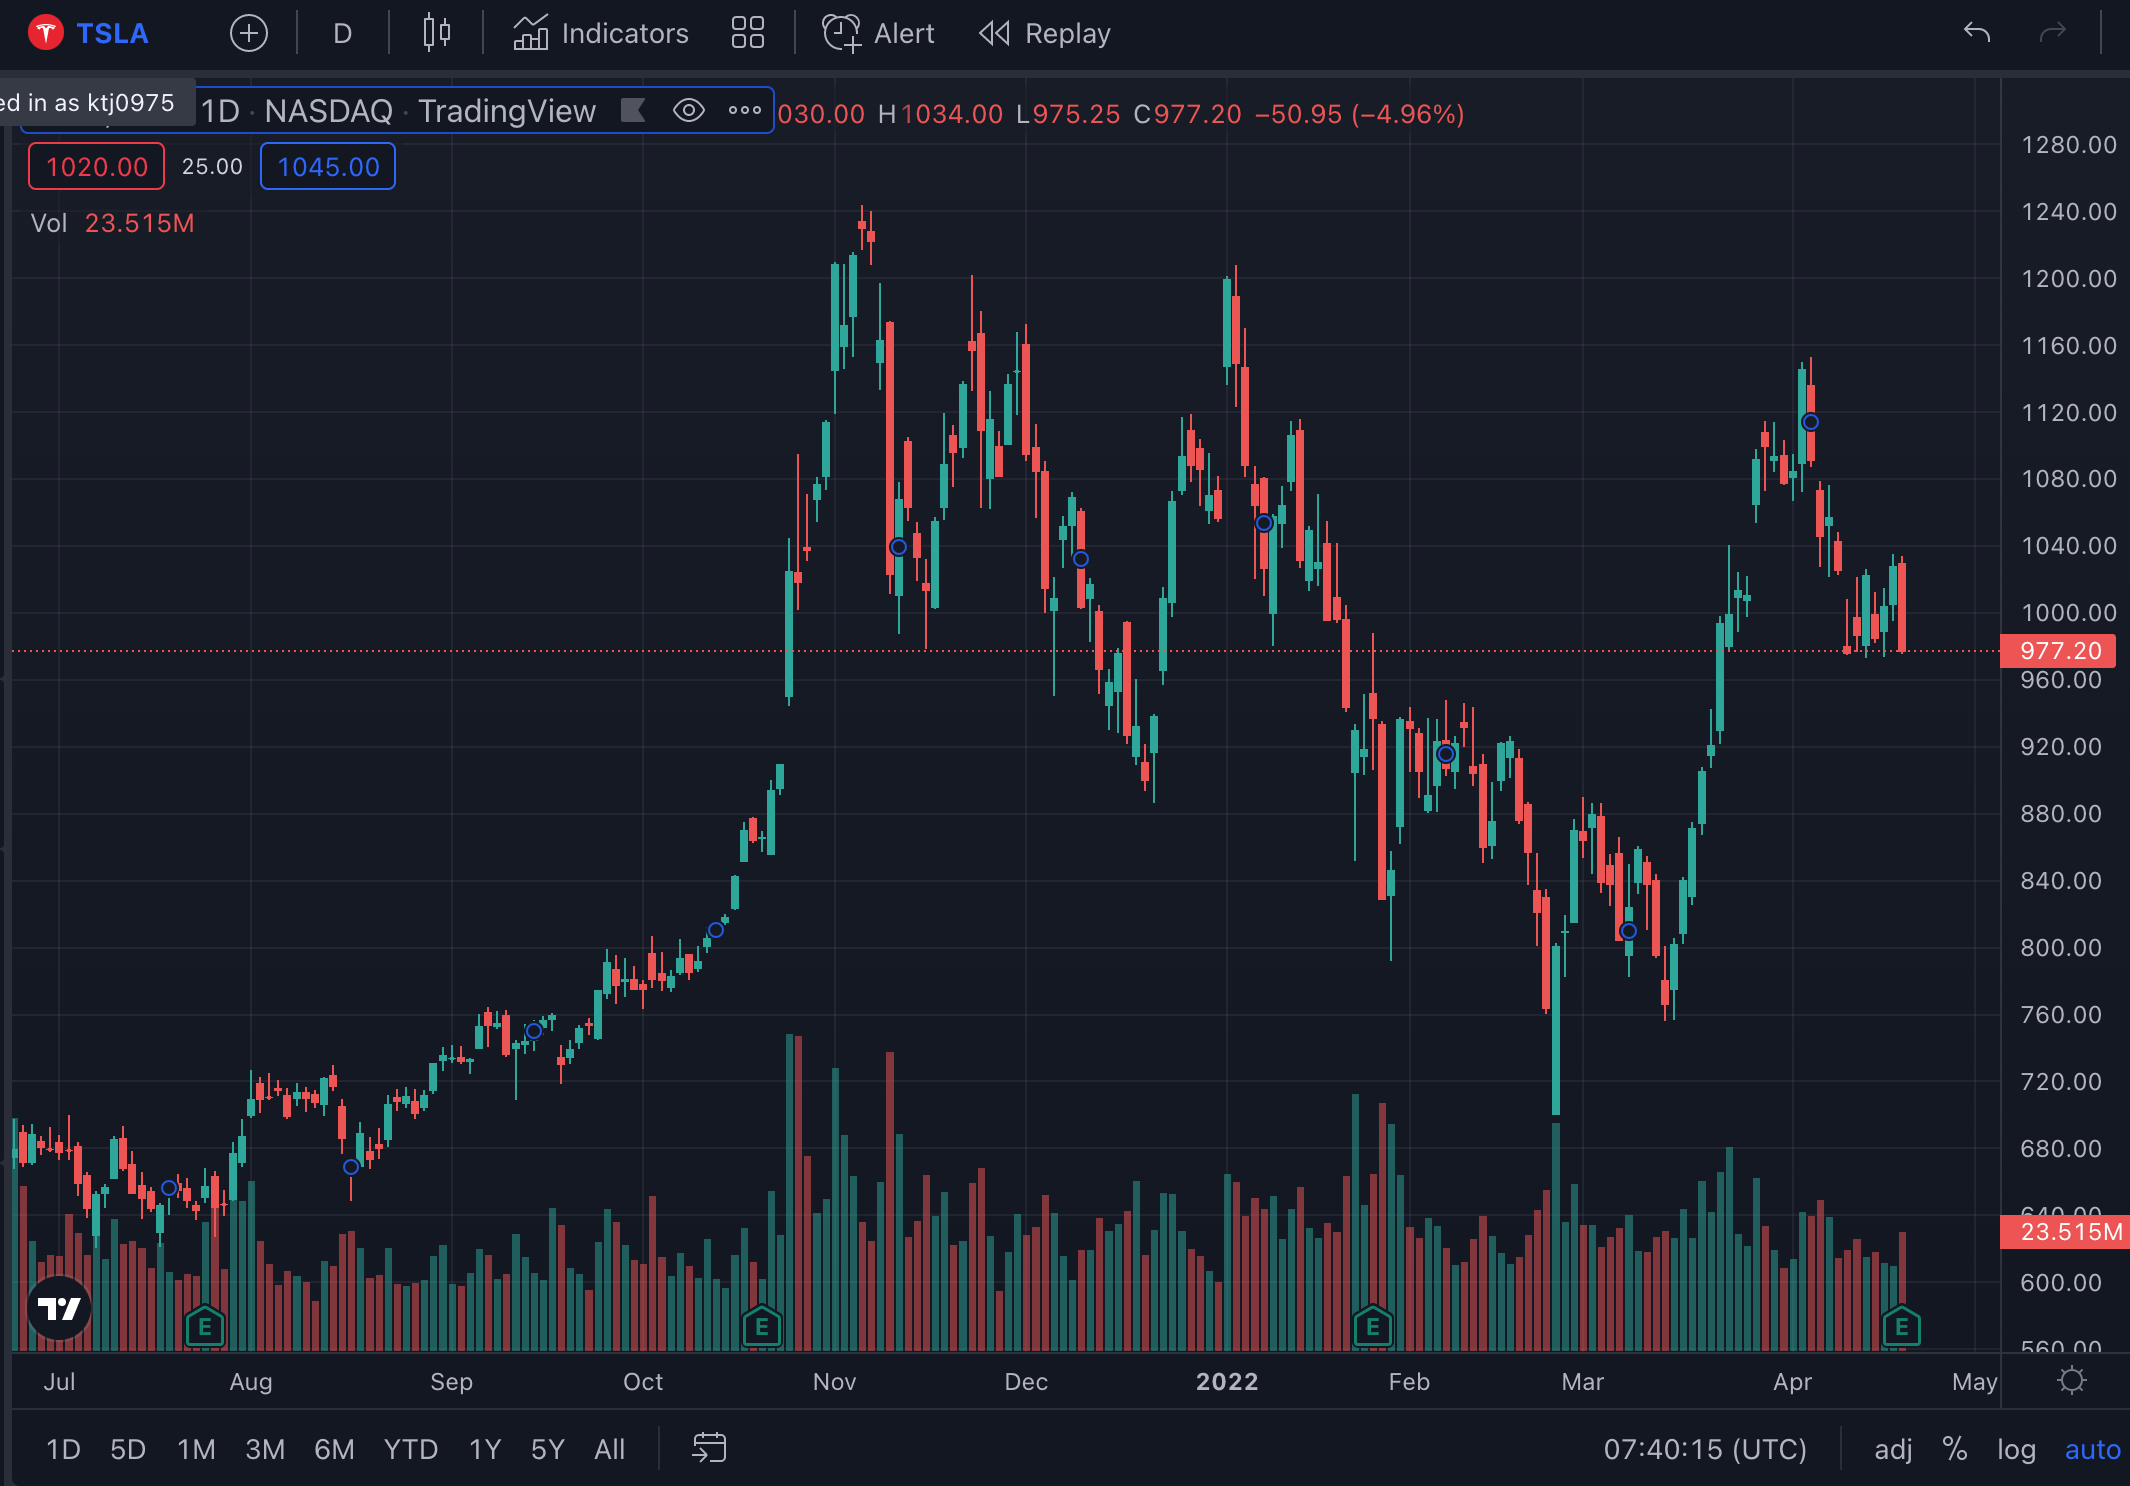This screenshot has width=2130, height=1486.
Task: Click the earnings E marker in late October
Action: pos(762,1327)
